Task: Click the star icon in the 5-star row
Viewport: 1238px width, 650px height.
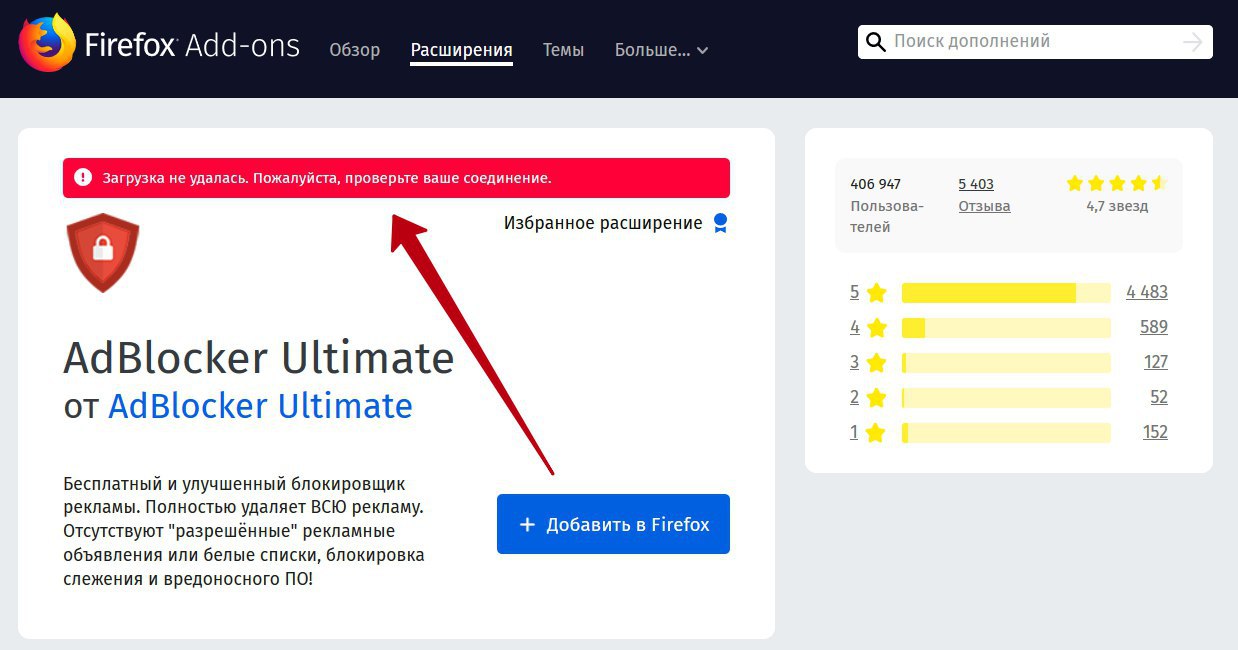Action: tap(877, 293)
